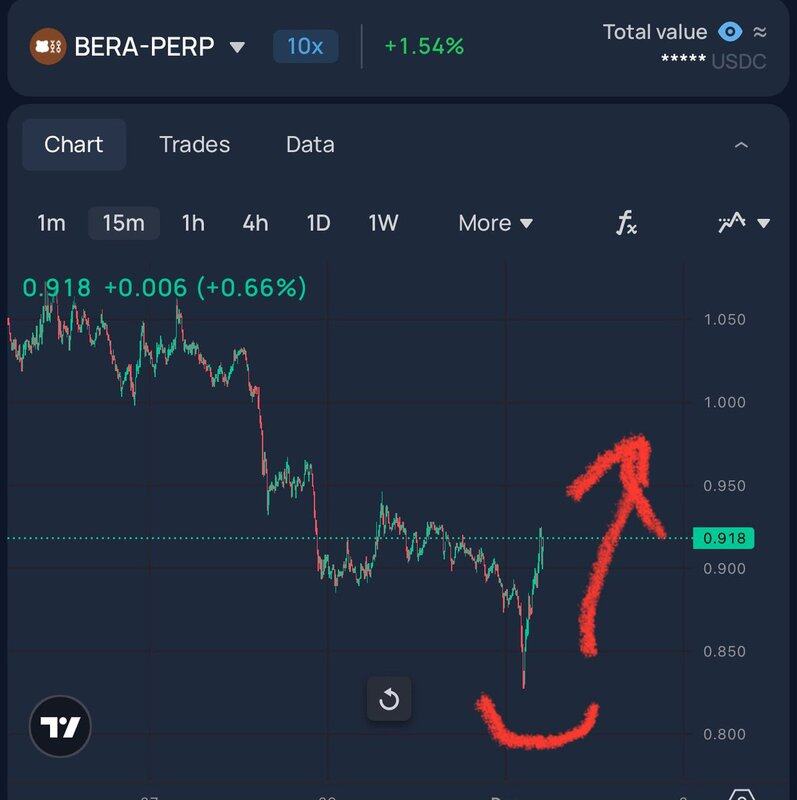Expand the More timeframes dropdown
Viewport: 797px width, 800px height.
point(495,223)
